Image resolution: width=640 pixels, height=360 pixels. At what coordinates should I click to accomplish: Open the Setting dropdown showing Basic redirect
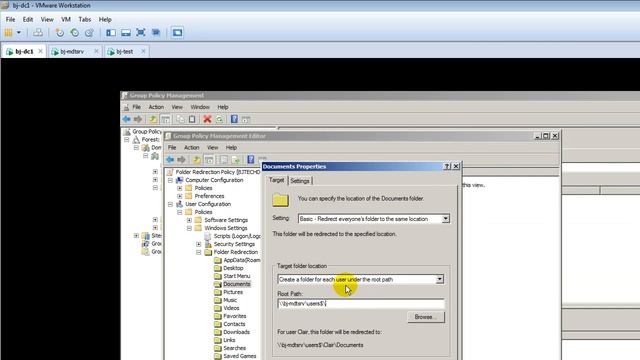445,219
